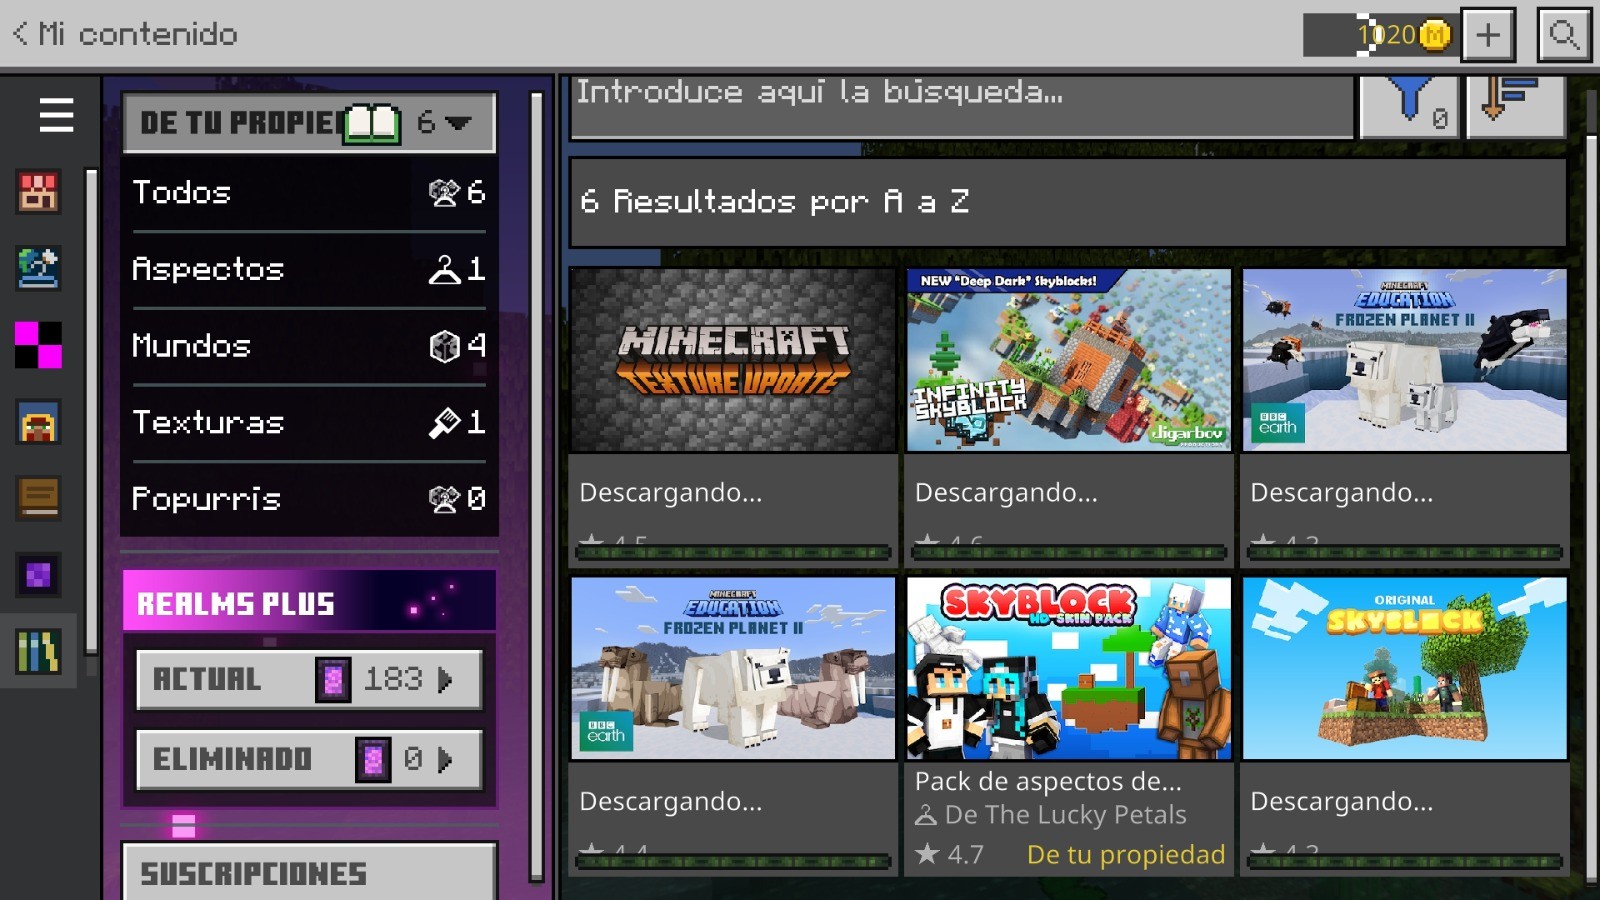
Task: Open the Minecraft Texture Update thumbnail
Action: point(733,360)
